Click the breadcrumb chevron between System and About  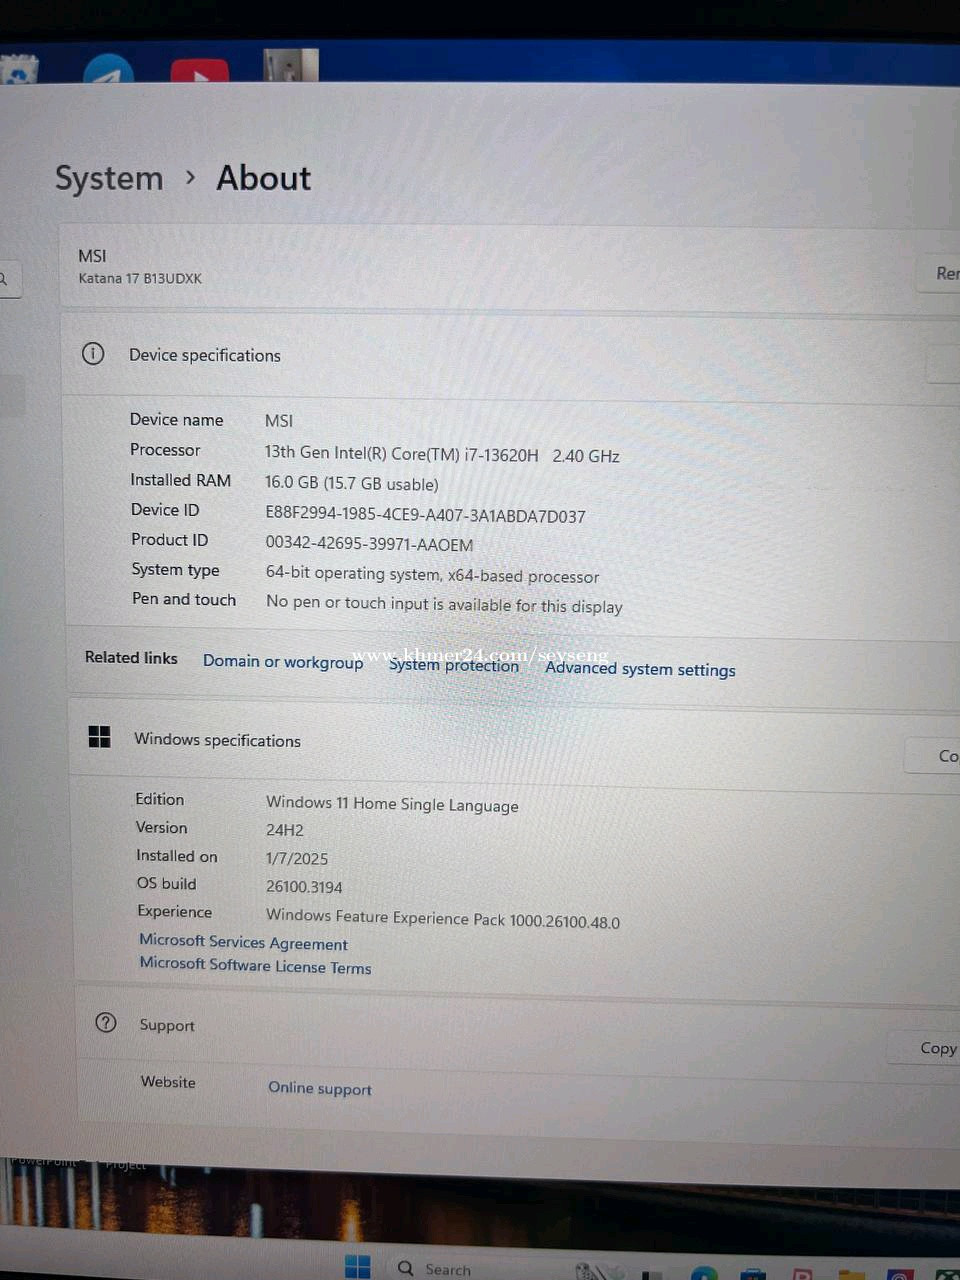point(191,177)
